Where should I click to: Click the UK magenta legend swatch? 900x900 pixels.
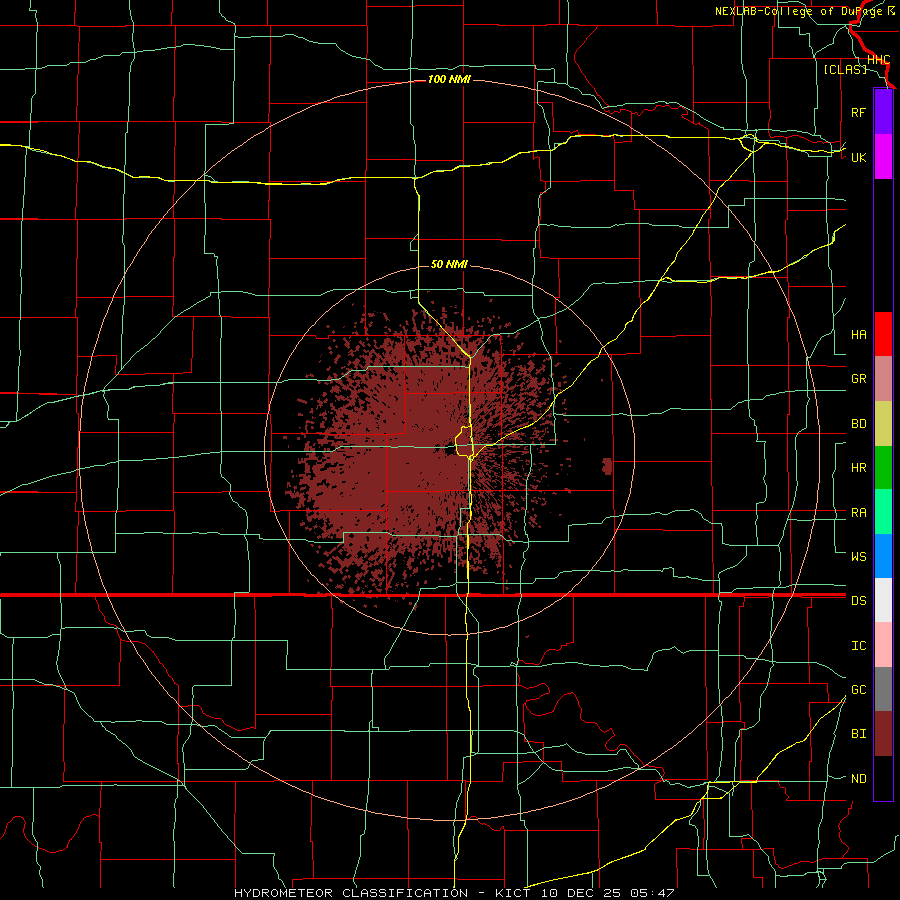(x=883, y=157)
